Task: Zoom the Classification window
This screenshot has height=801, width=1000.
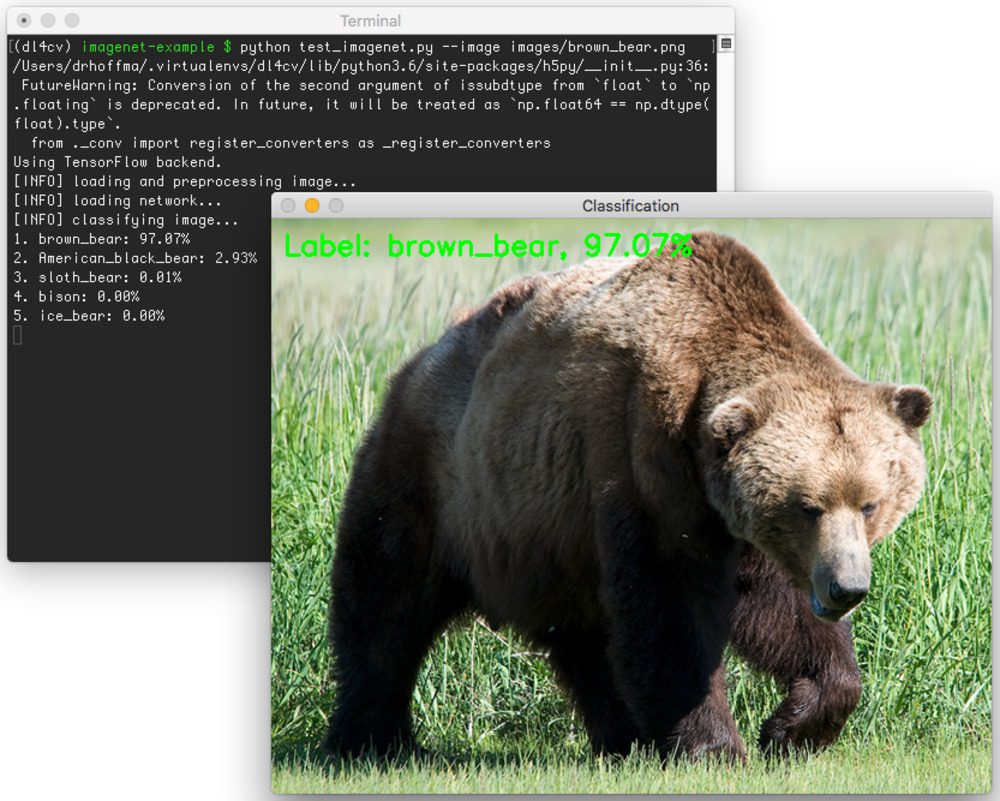Action: [336, 205]
